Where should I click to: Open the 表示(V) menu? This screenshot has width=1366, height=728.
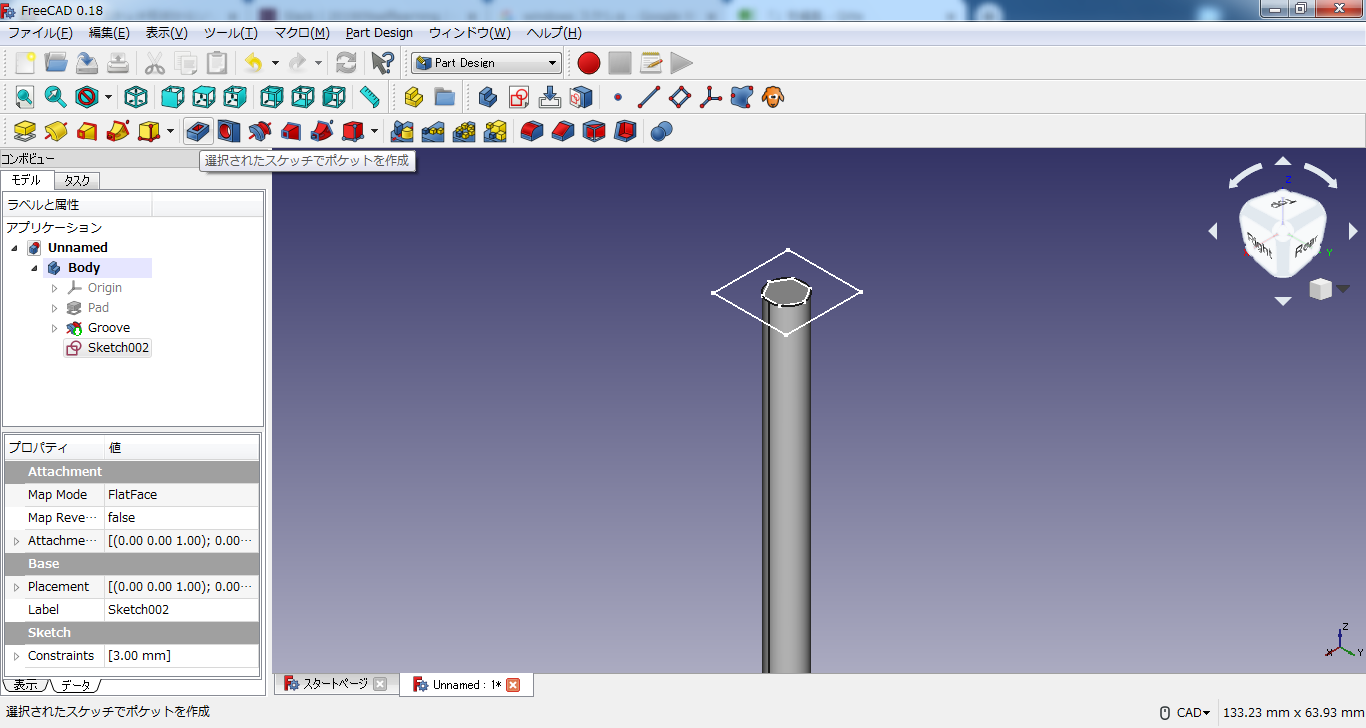point(166,33)
